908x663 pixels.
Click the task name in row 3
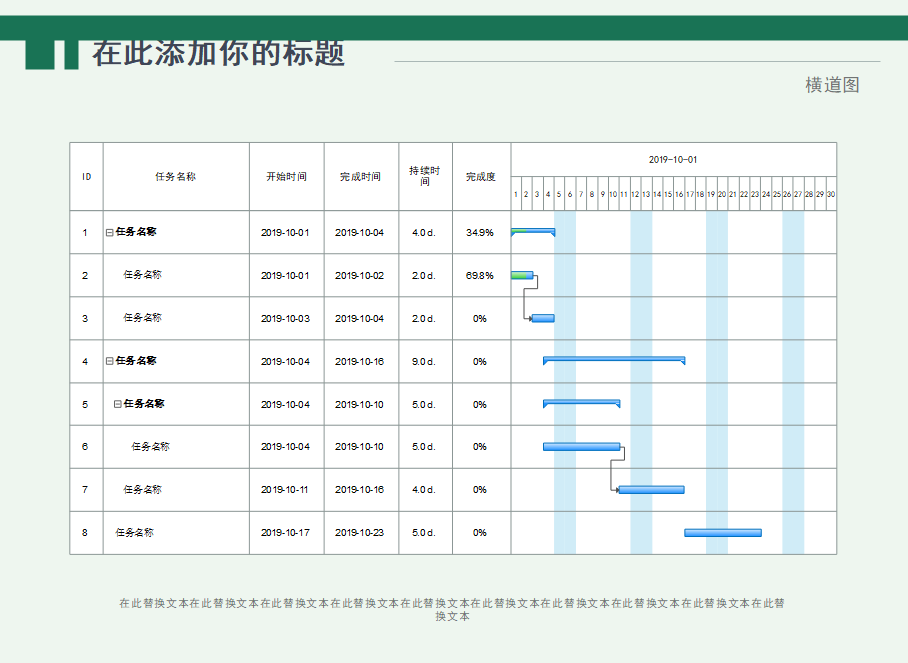142,317
